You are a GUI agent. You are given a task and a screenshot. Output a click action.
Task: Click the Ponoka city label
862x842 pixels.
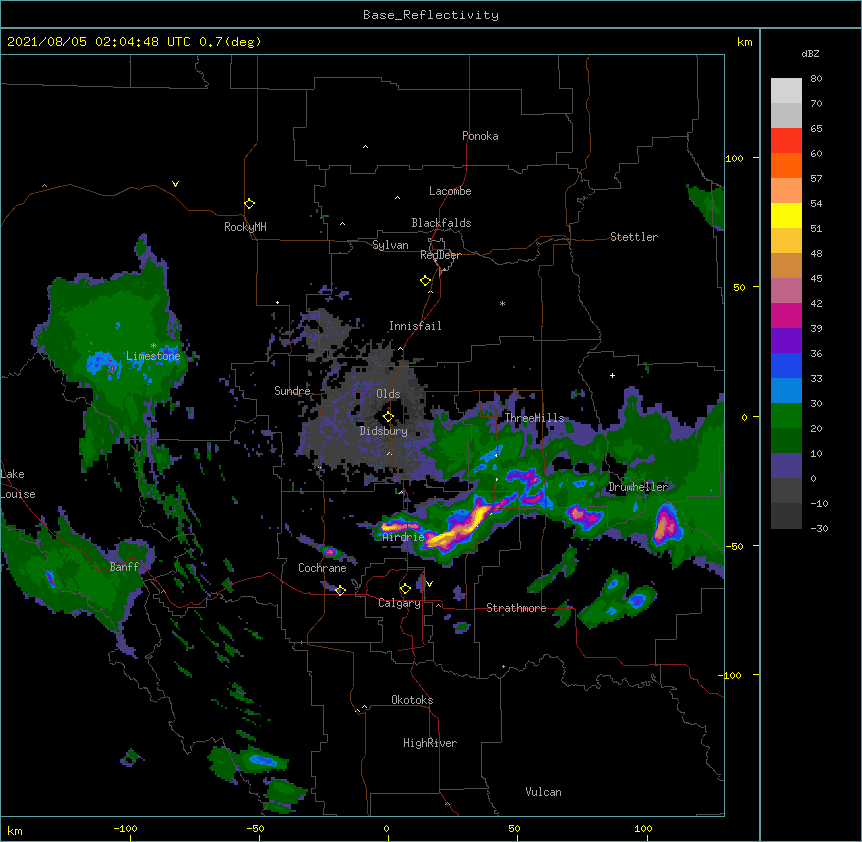pos(480,136)
